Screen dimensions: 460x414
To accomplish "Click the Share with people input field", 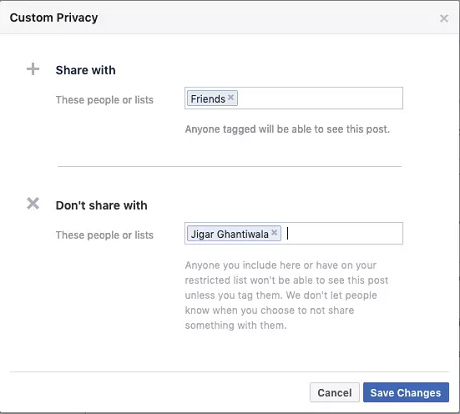I will point(293,98).
